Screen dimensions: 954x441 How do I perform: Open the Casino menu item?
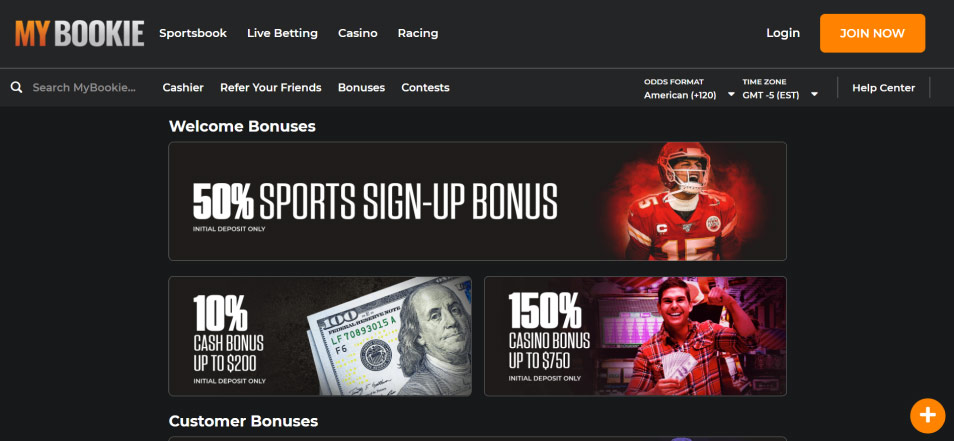[358, 33]
